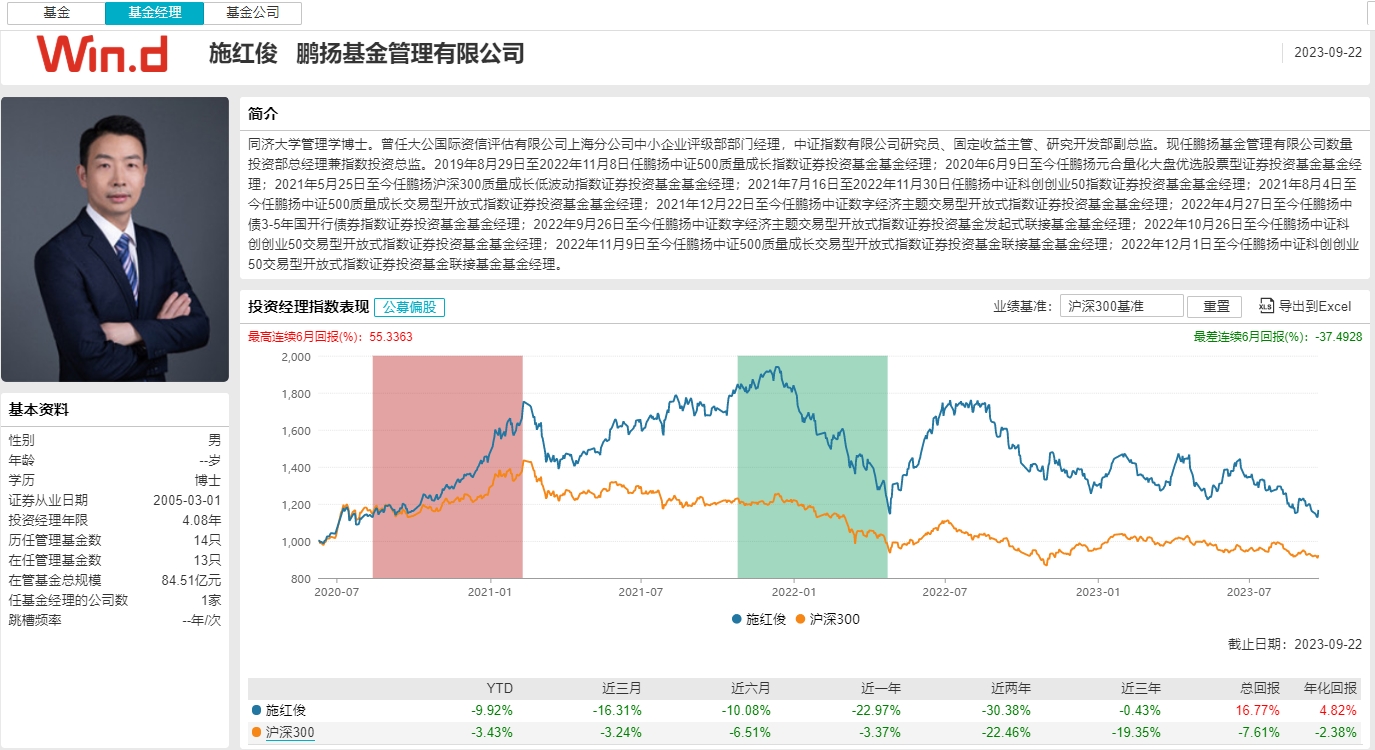Screen dimensions: 1375x750
Task: Click the 施红俊 row label in the returns table
Action: (x=286, y=710)
